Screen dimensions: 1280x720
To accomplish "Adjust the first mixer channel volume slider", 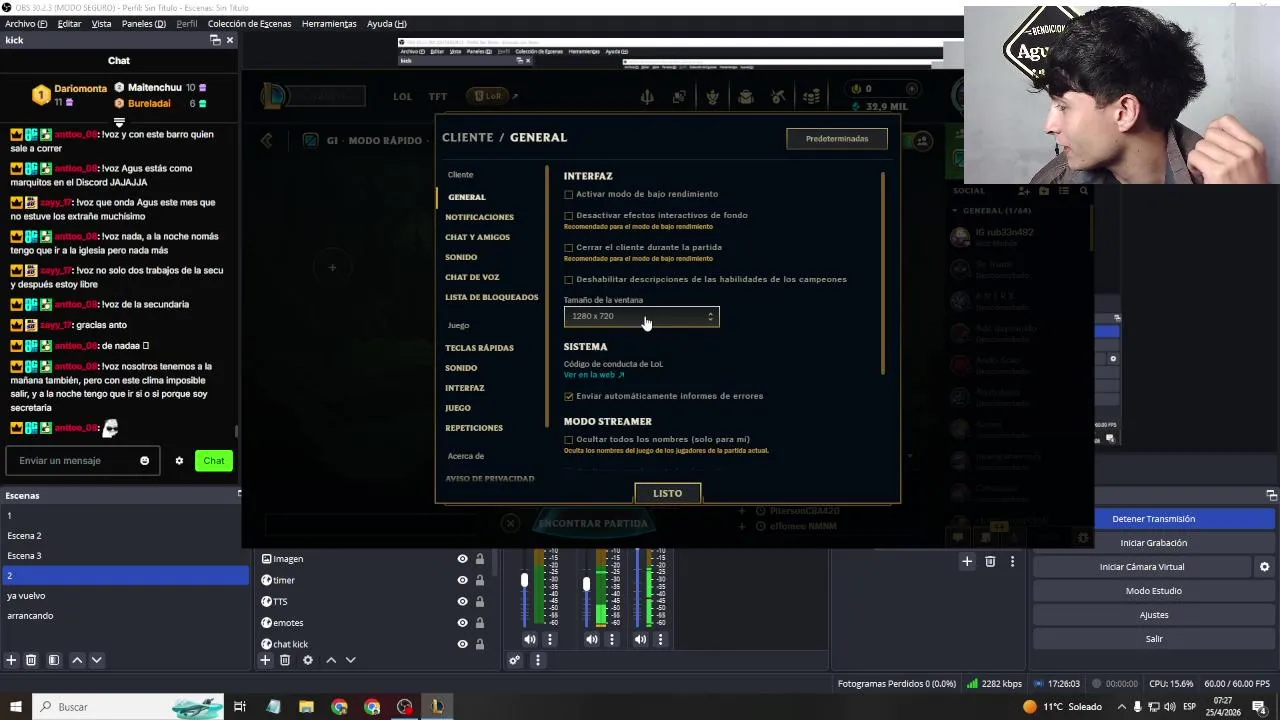I will pos(524,581).
